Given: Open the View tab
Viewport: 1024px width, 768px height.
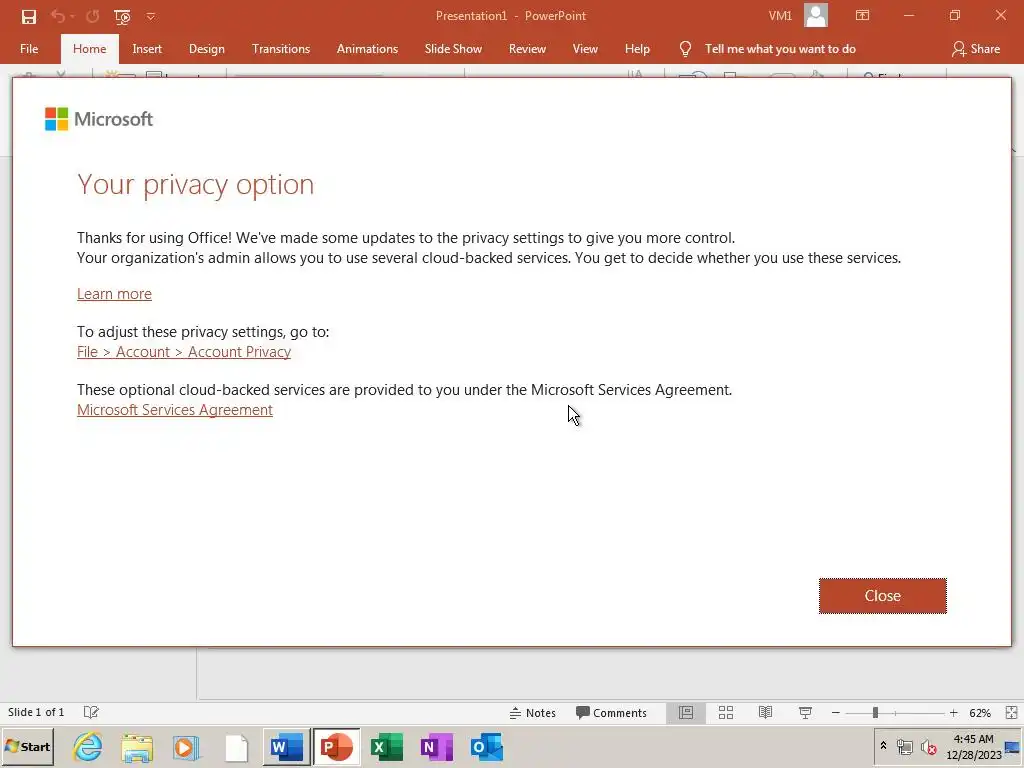Looking at the screenshot, I should tap(585, 49).
